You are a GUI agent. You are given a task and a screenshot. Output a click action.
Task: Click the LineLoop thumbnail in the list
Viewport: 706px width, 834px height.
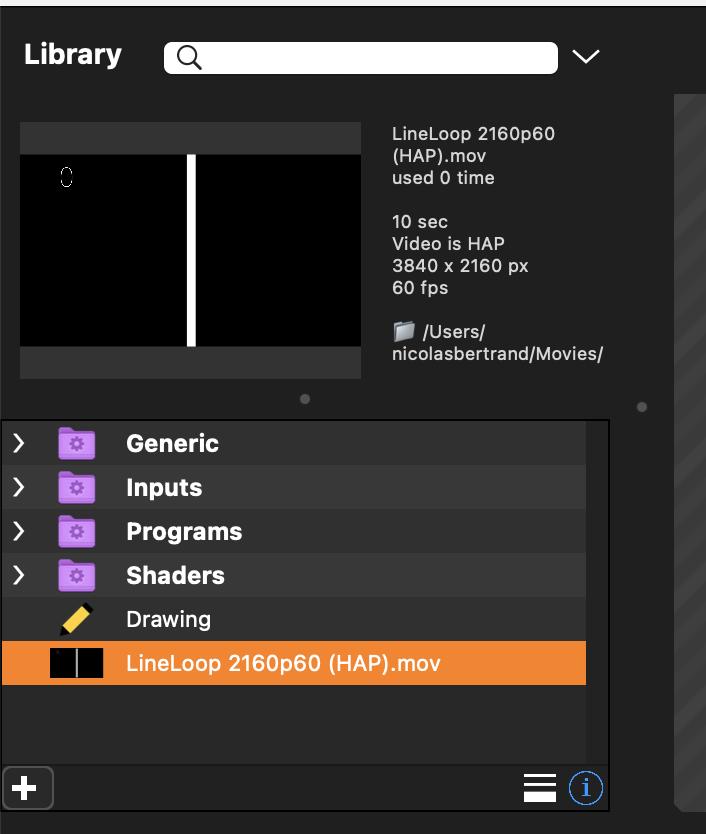point(77,663)
